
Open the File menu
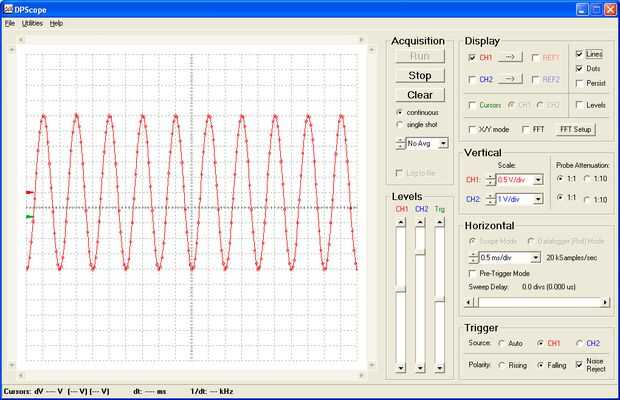(10, 23)
